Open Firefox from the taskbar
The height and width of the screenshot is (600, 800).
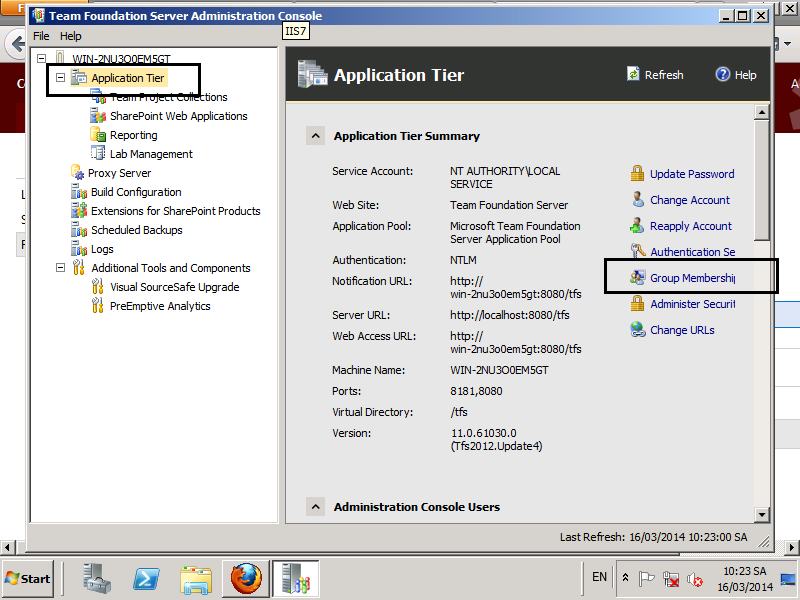246,579
